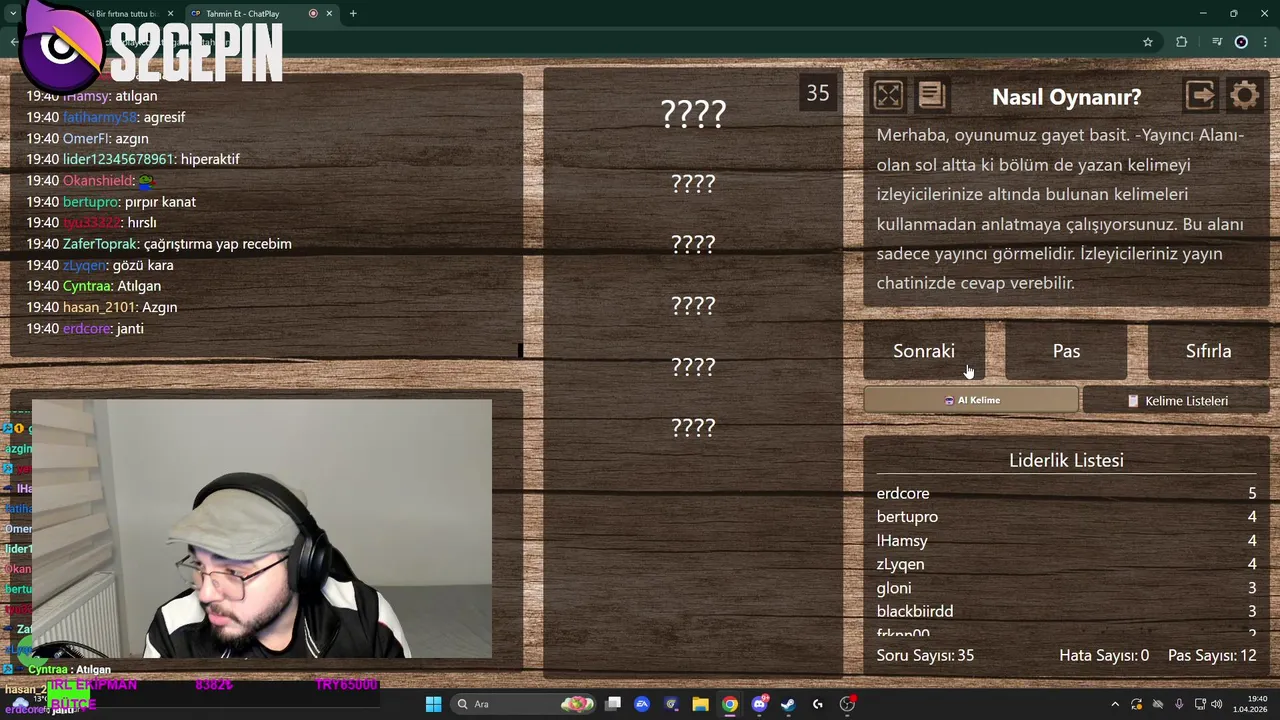This screenshot has height=720, width=1280.
Task: Click lider12345678961's message 'hiperaktif'
Action: click(210, 159)
